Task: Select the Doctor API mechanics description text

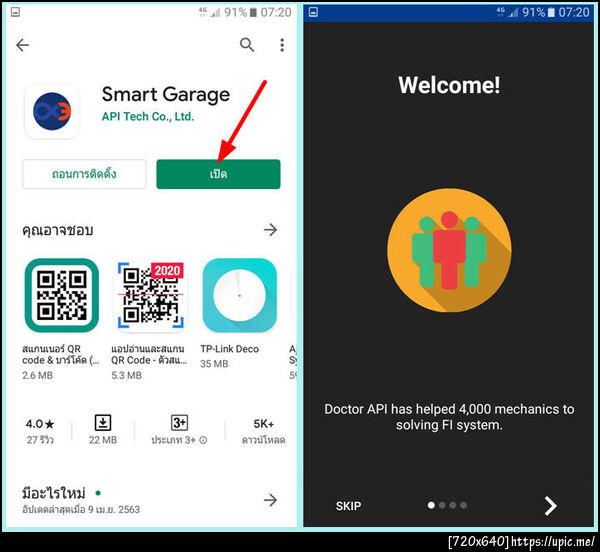Action: coord(449,417)
